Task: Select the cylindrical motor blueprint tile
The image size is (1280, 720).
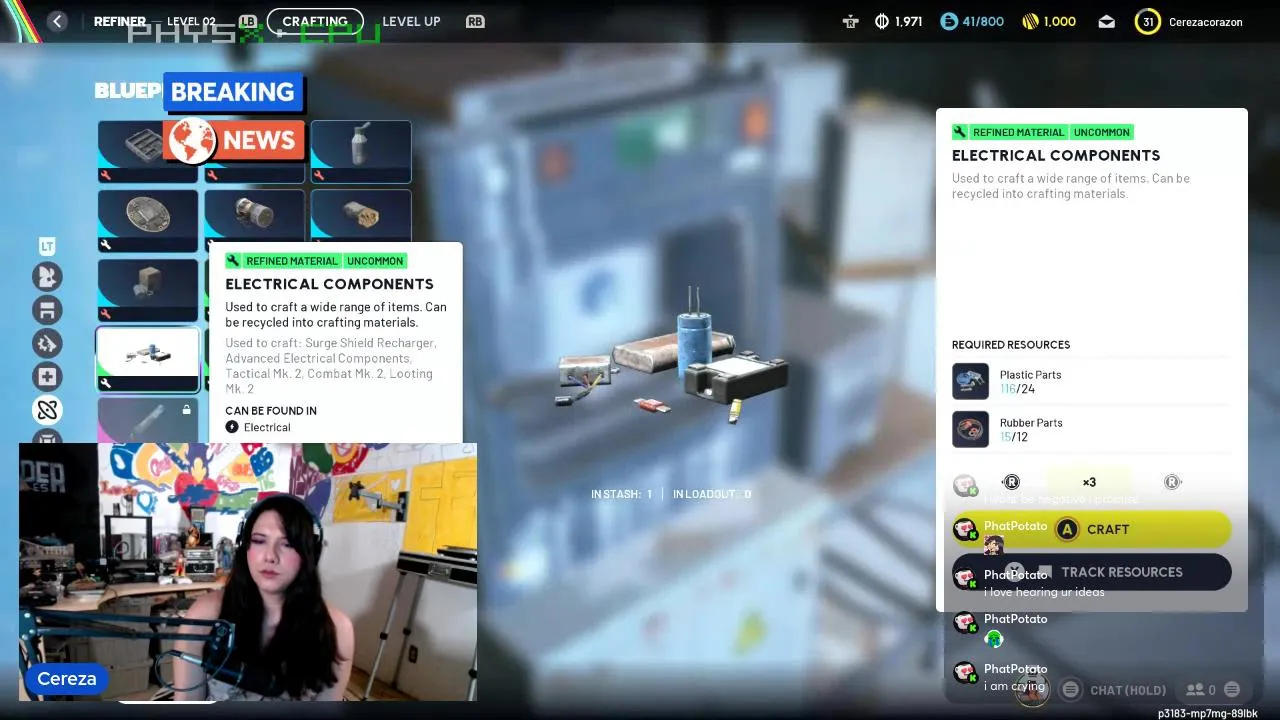Action: (254, 216)
